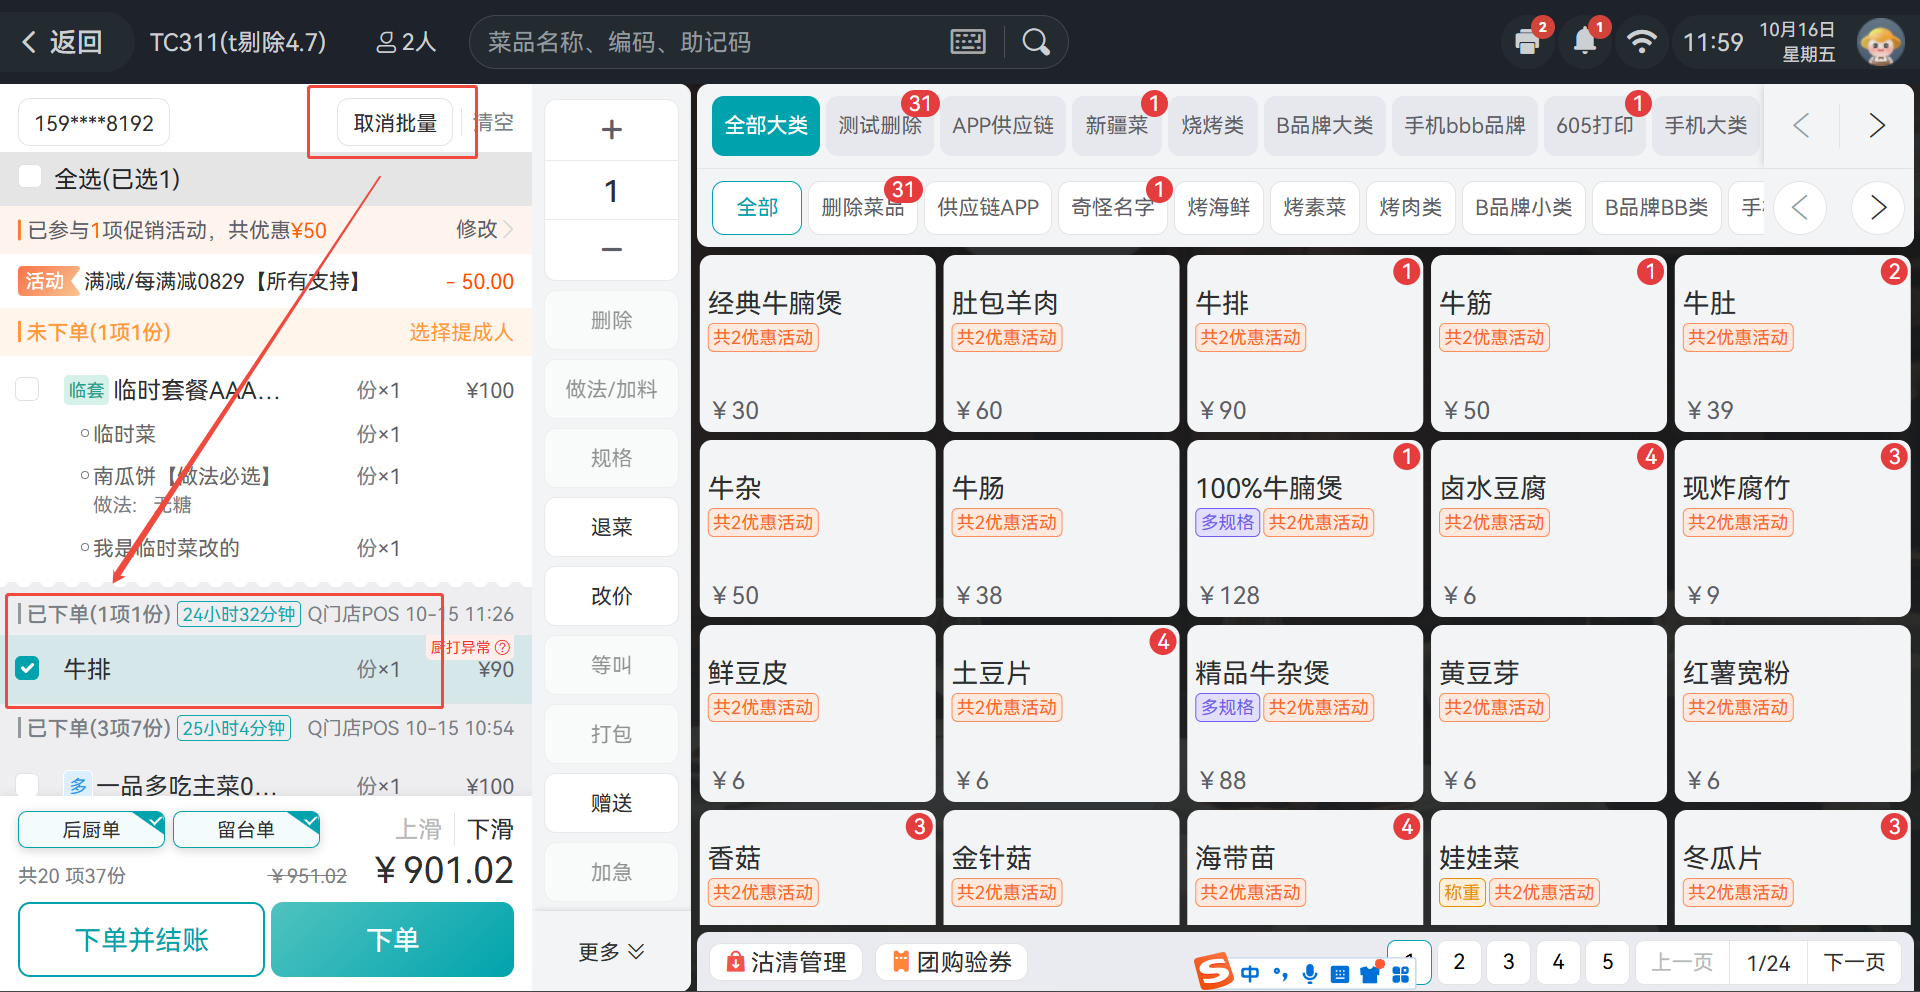Open the notification bell
Screen dimensions: 1920x992
1585,42
